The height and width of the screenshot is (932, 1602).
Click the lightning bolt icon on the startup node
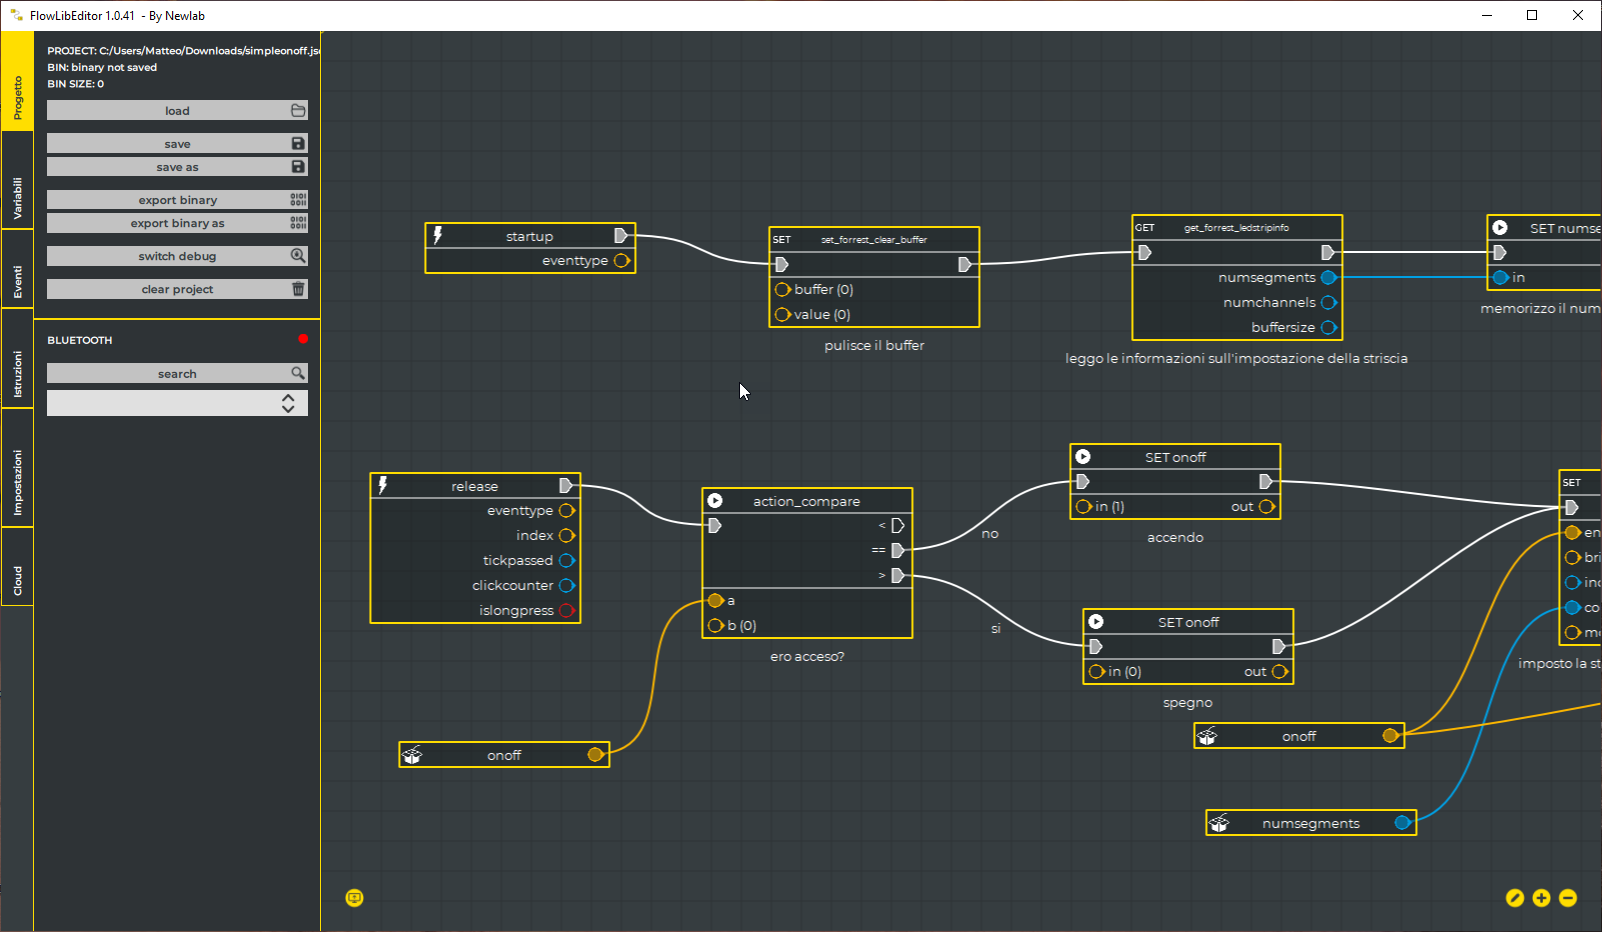(437, 235)
